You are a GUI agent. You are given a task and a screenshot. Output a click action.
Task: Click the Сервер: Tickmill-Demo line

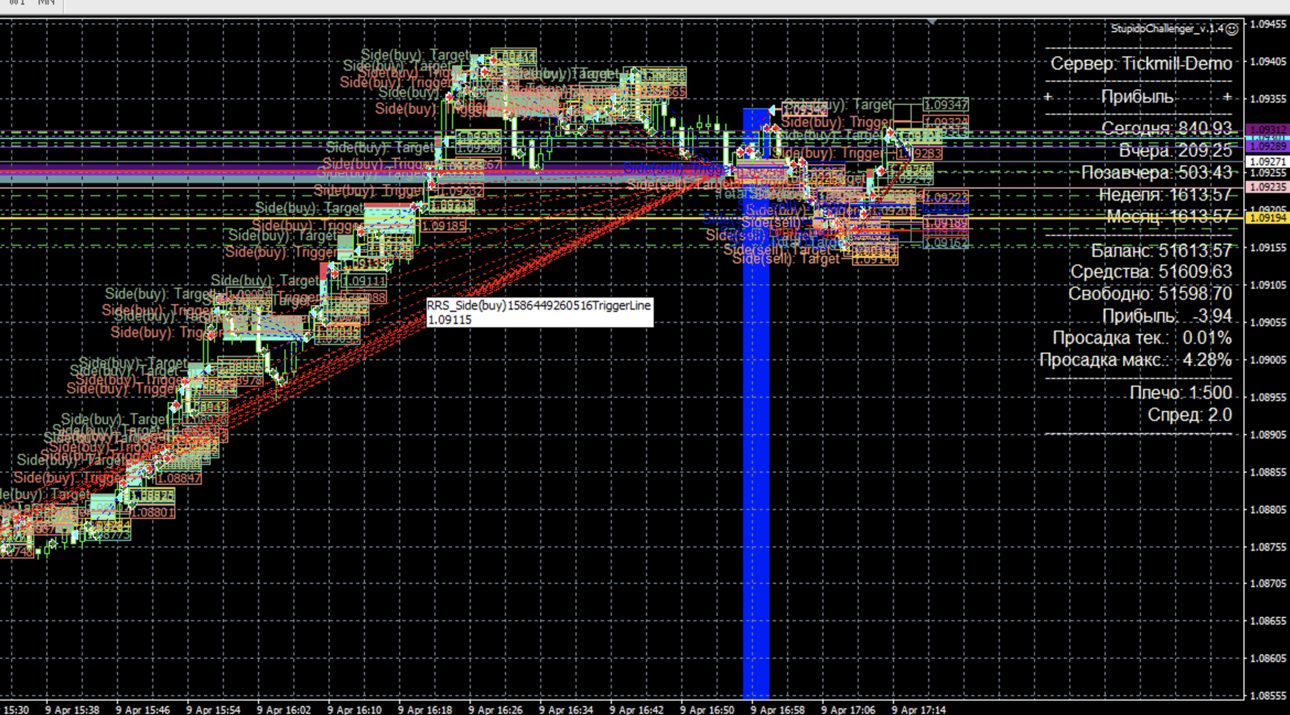1141,63
